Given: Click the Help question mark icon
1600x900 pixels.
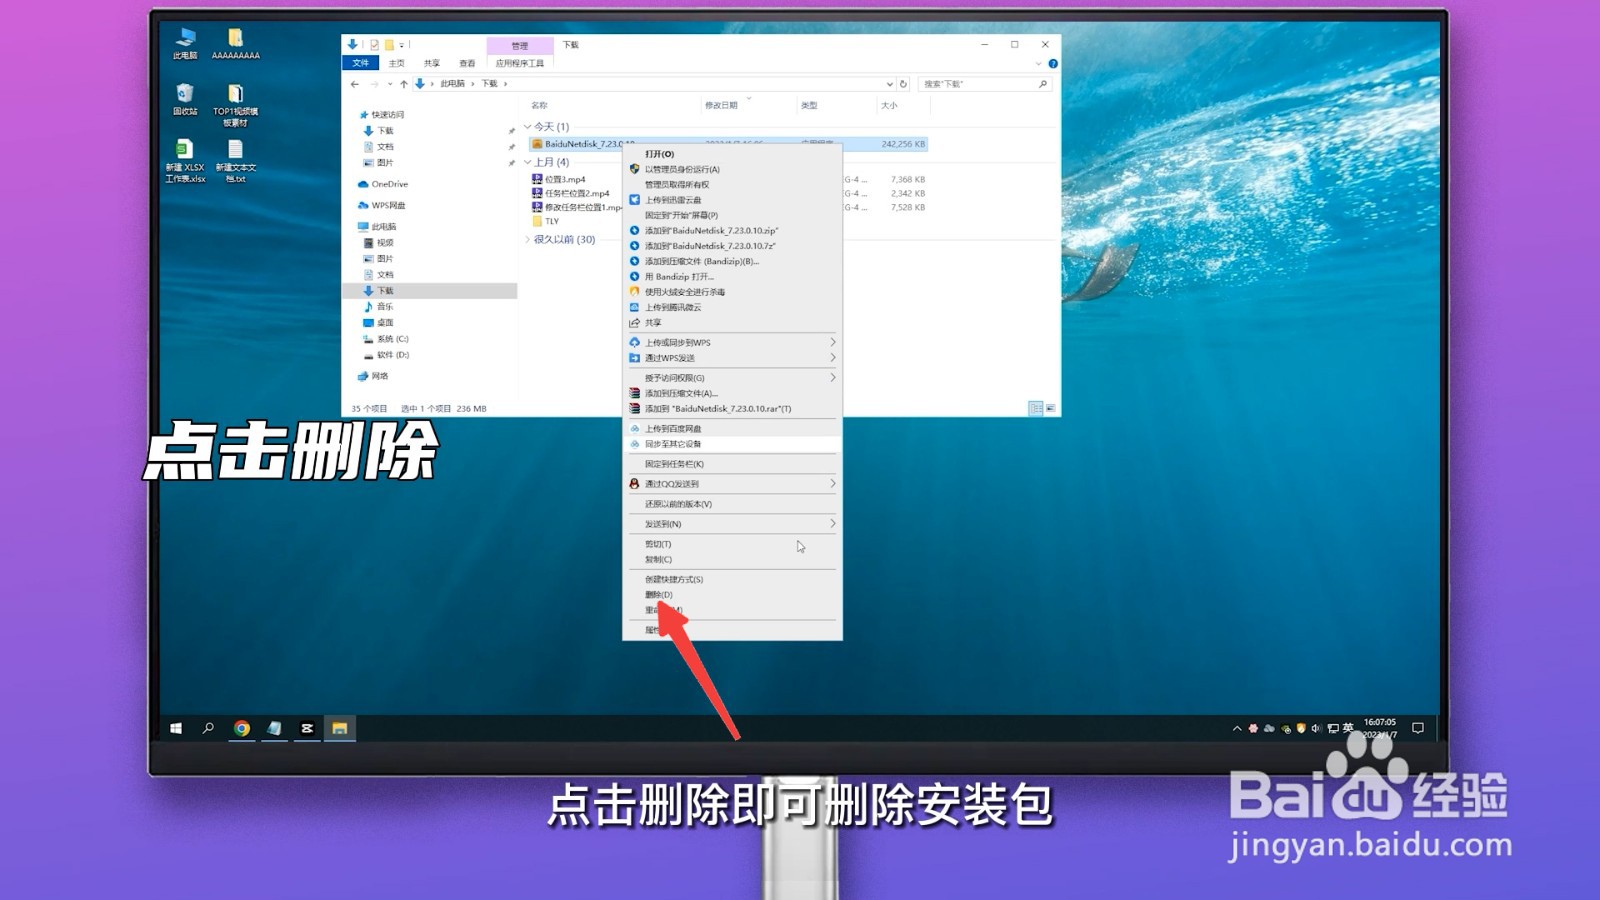Looking at the screenshot, I should [1053, 63].
